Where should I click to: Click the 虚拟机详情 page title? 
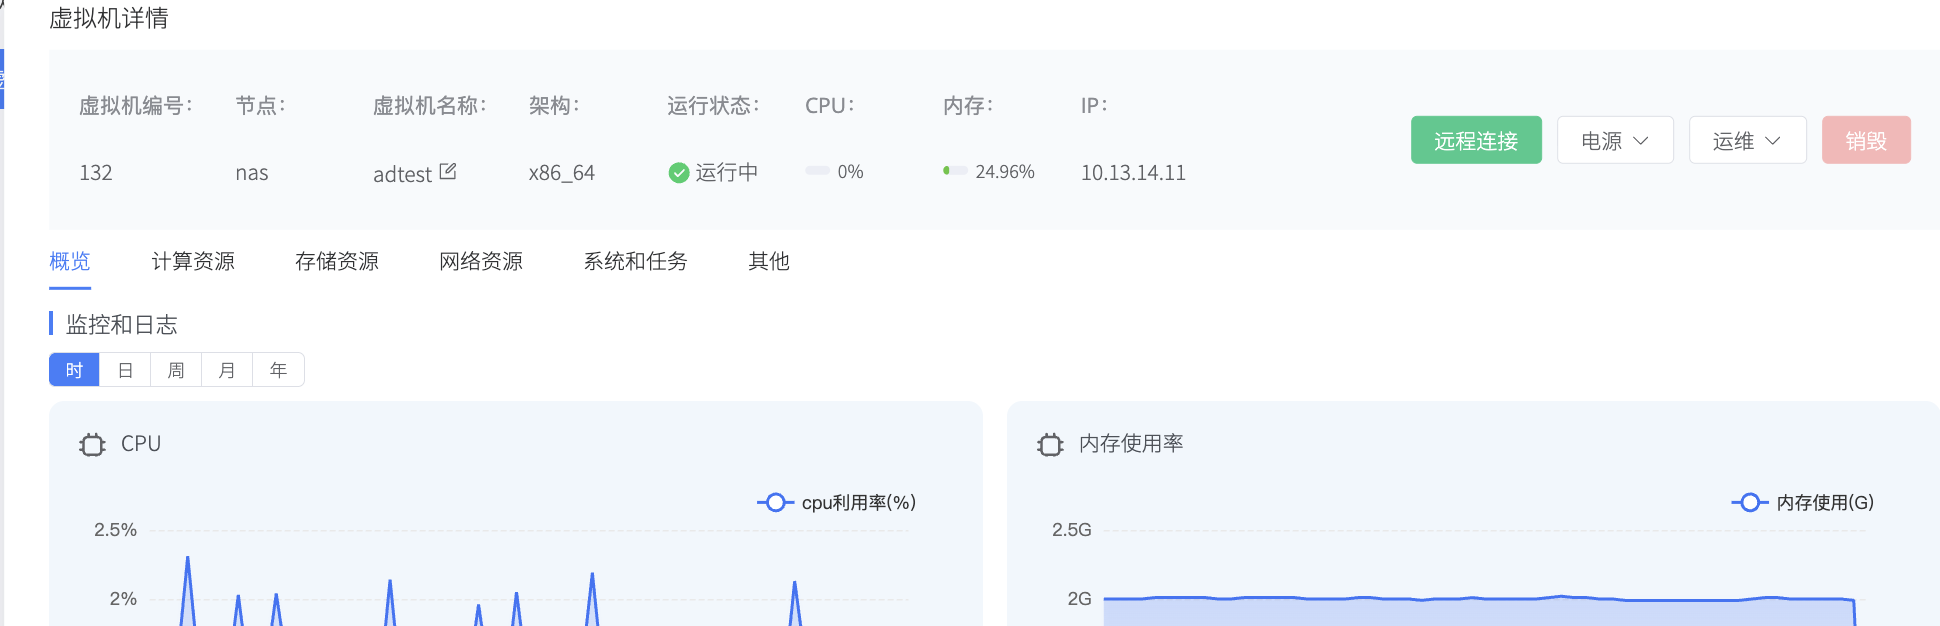pos(108,18)
